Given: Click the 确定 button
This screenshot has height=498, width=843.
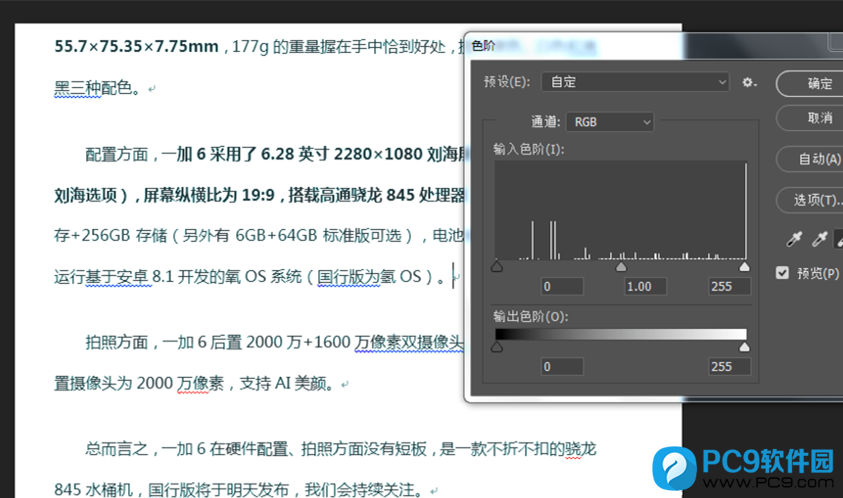Looking at the screenshot, I should pos(810,84).
